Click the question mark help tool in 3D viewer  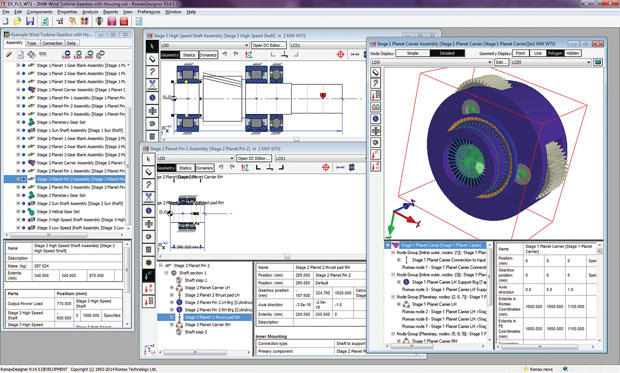coord(375,83)
